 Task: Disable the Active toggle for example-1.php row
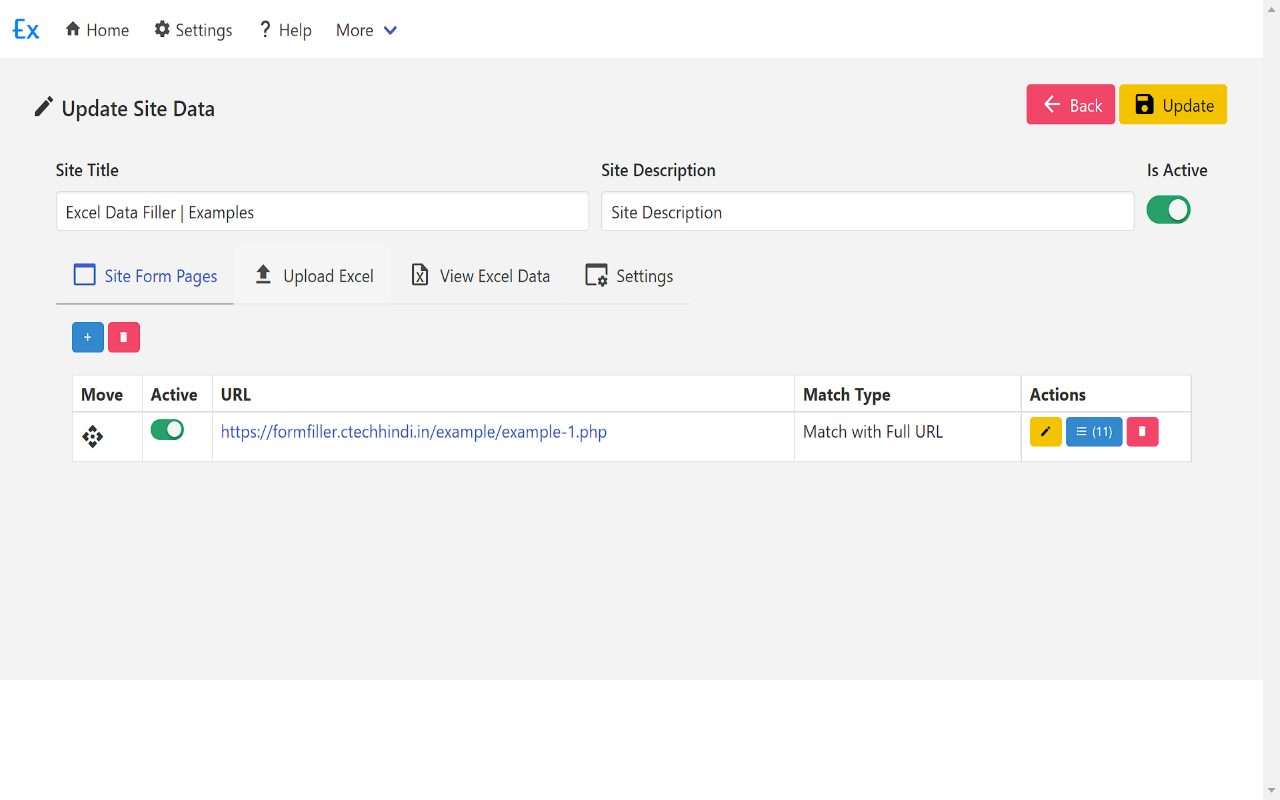[x=167, y=430]
